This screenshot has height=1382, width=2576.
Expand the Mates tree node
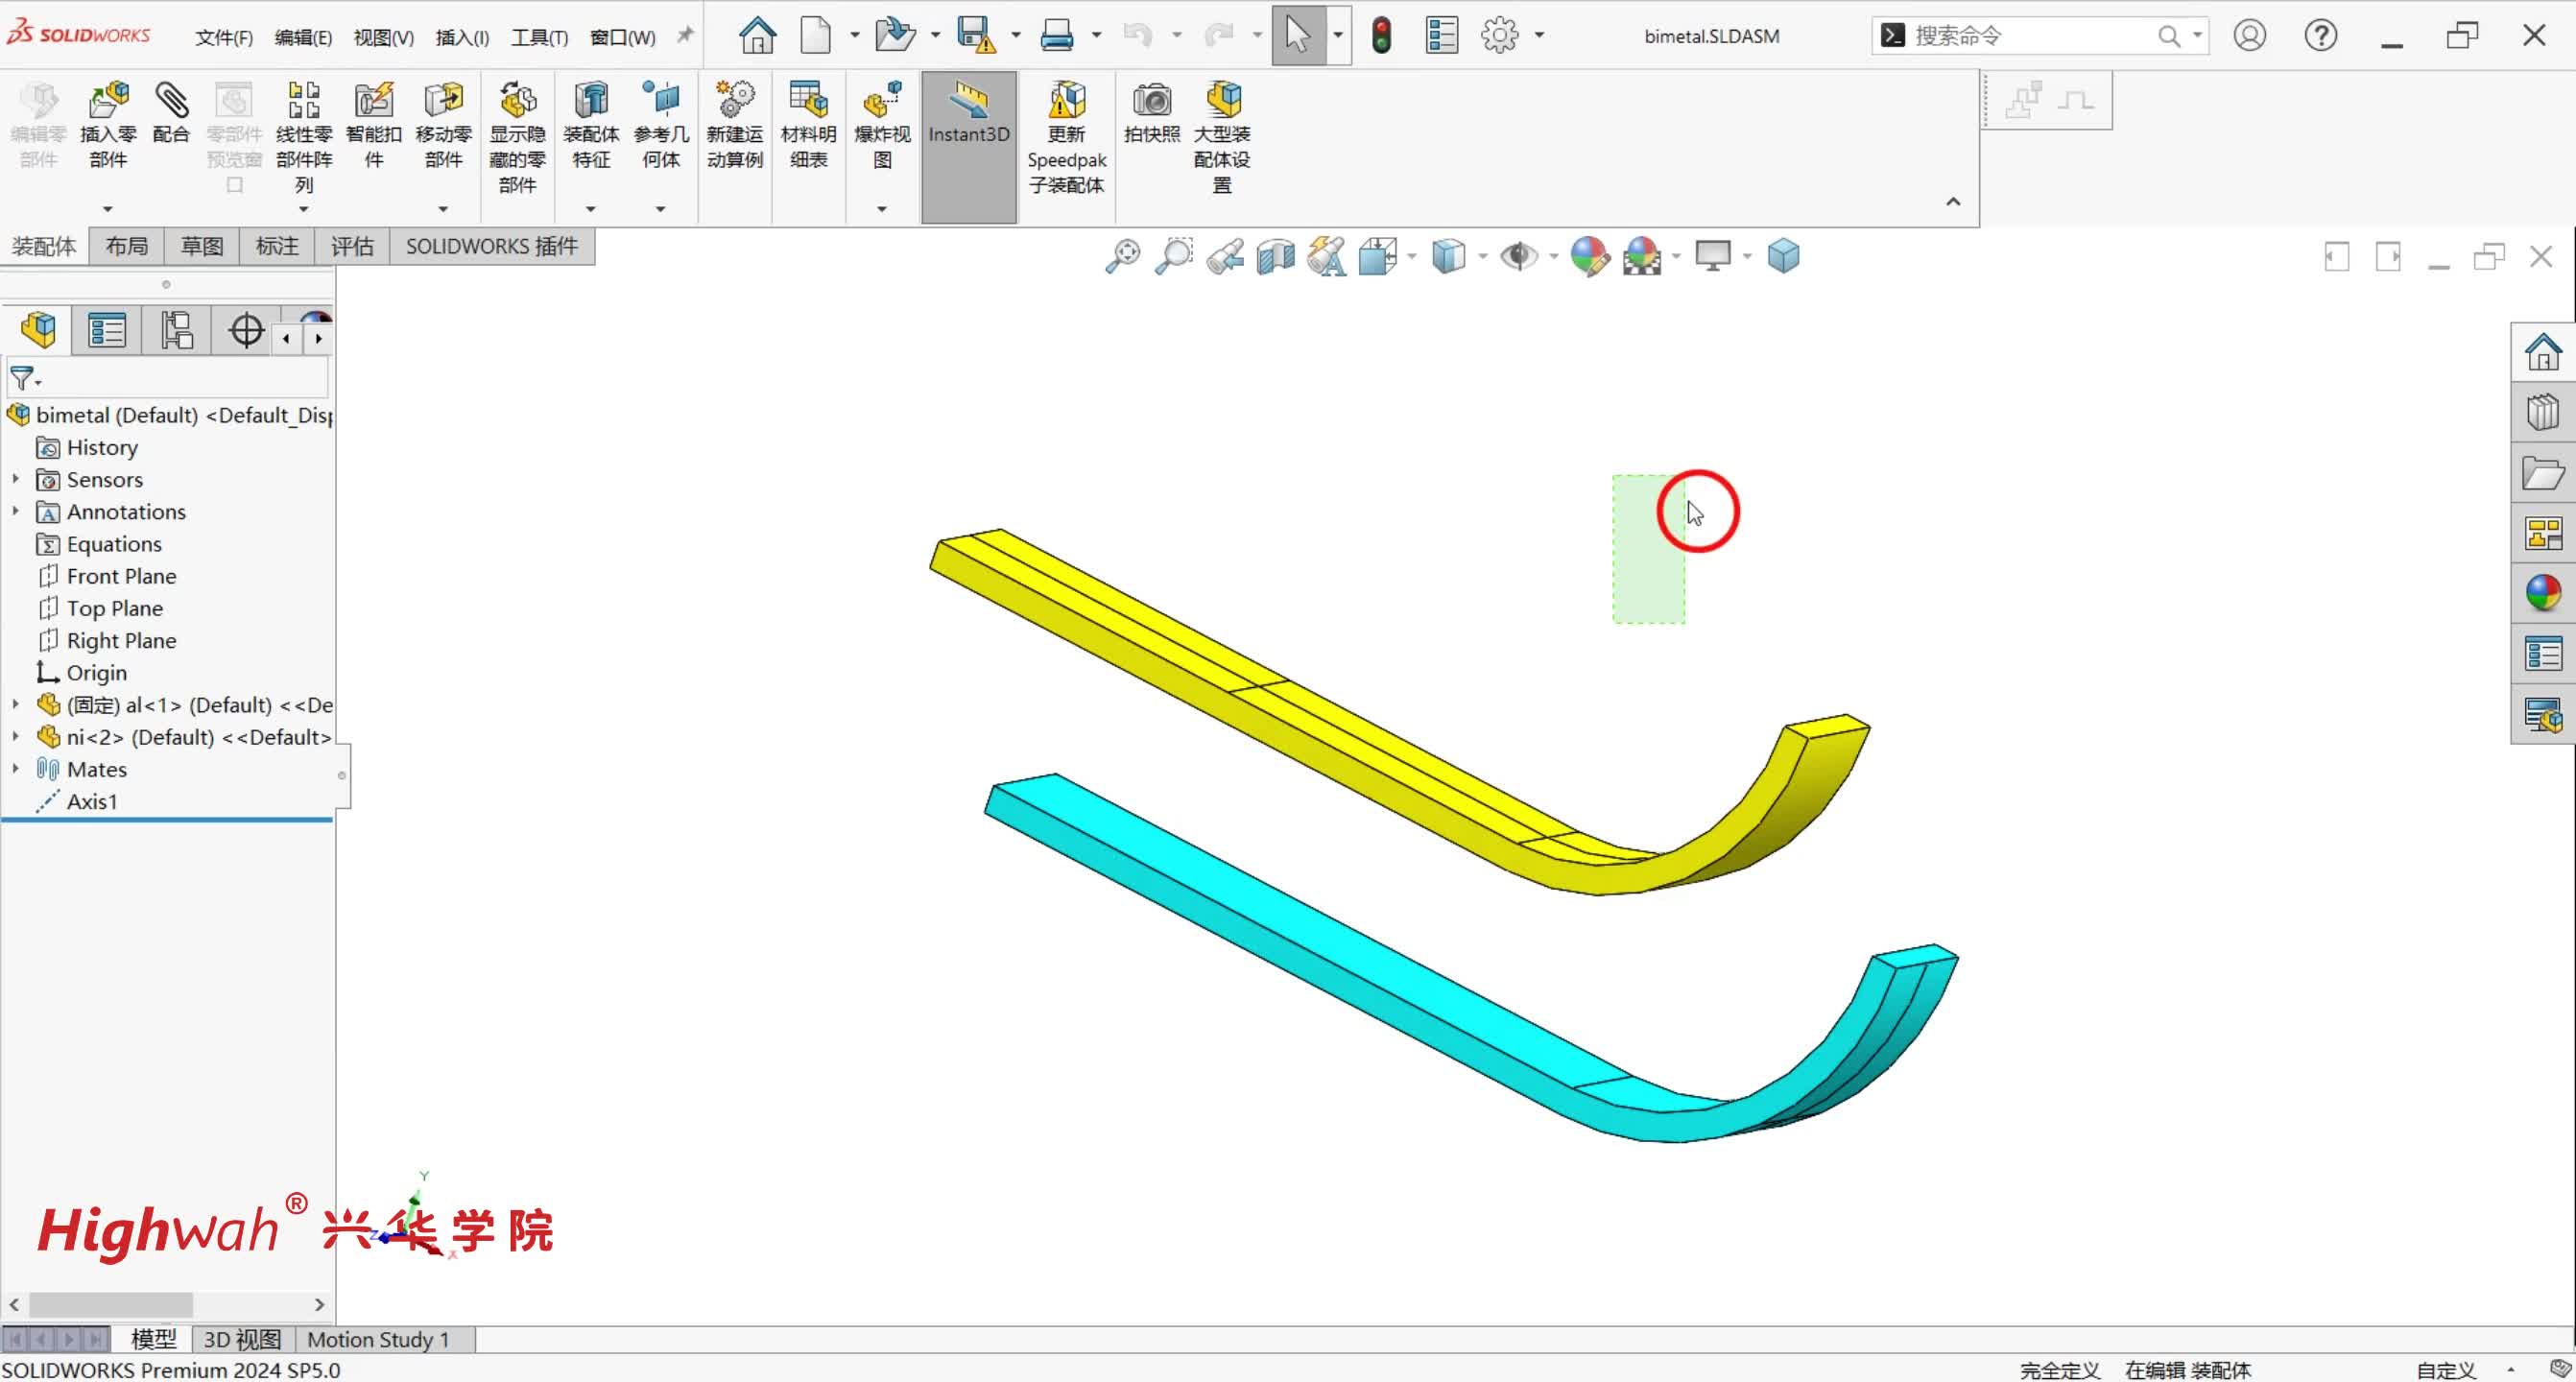15,769
